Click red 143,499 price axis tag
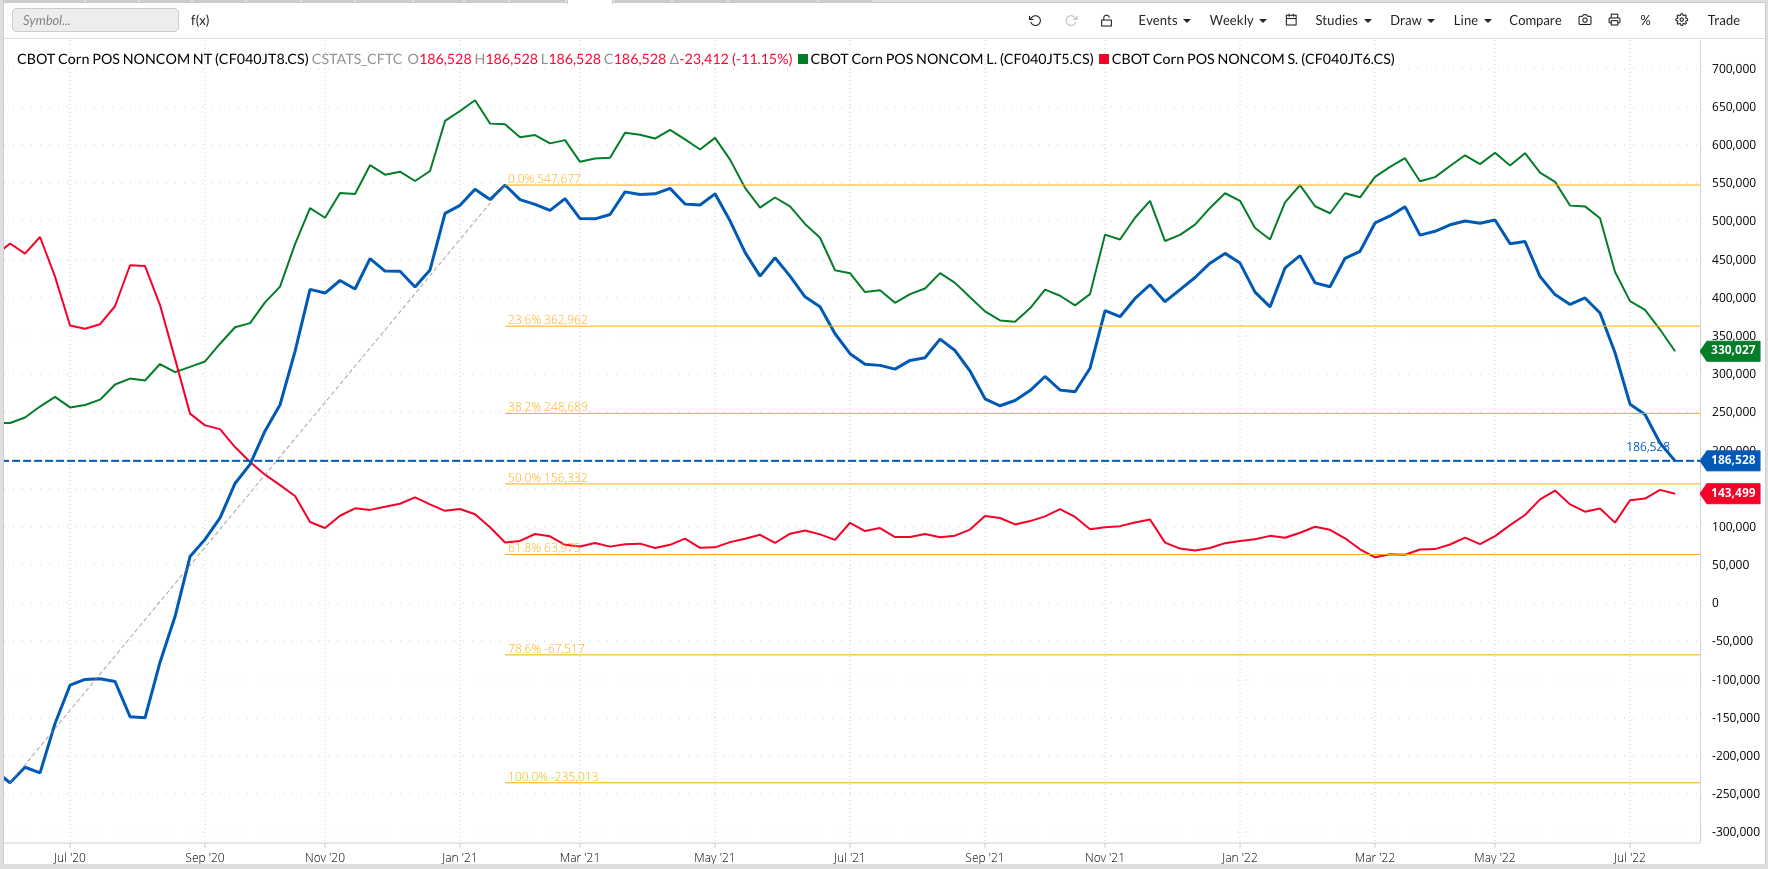Viewport: 1768px width, 869px height. 1731,493
